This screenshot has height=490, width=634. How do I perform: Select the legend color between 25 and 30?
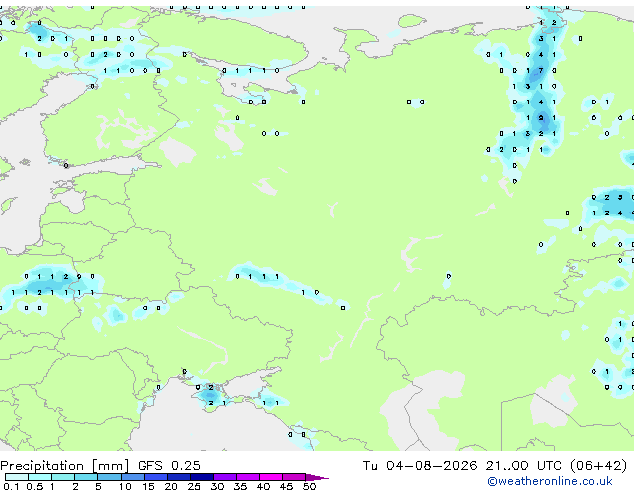coord(202,477)
